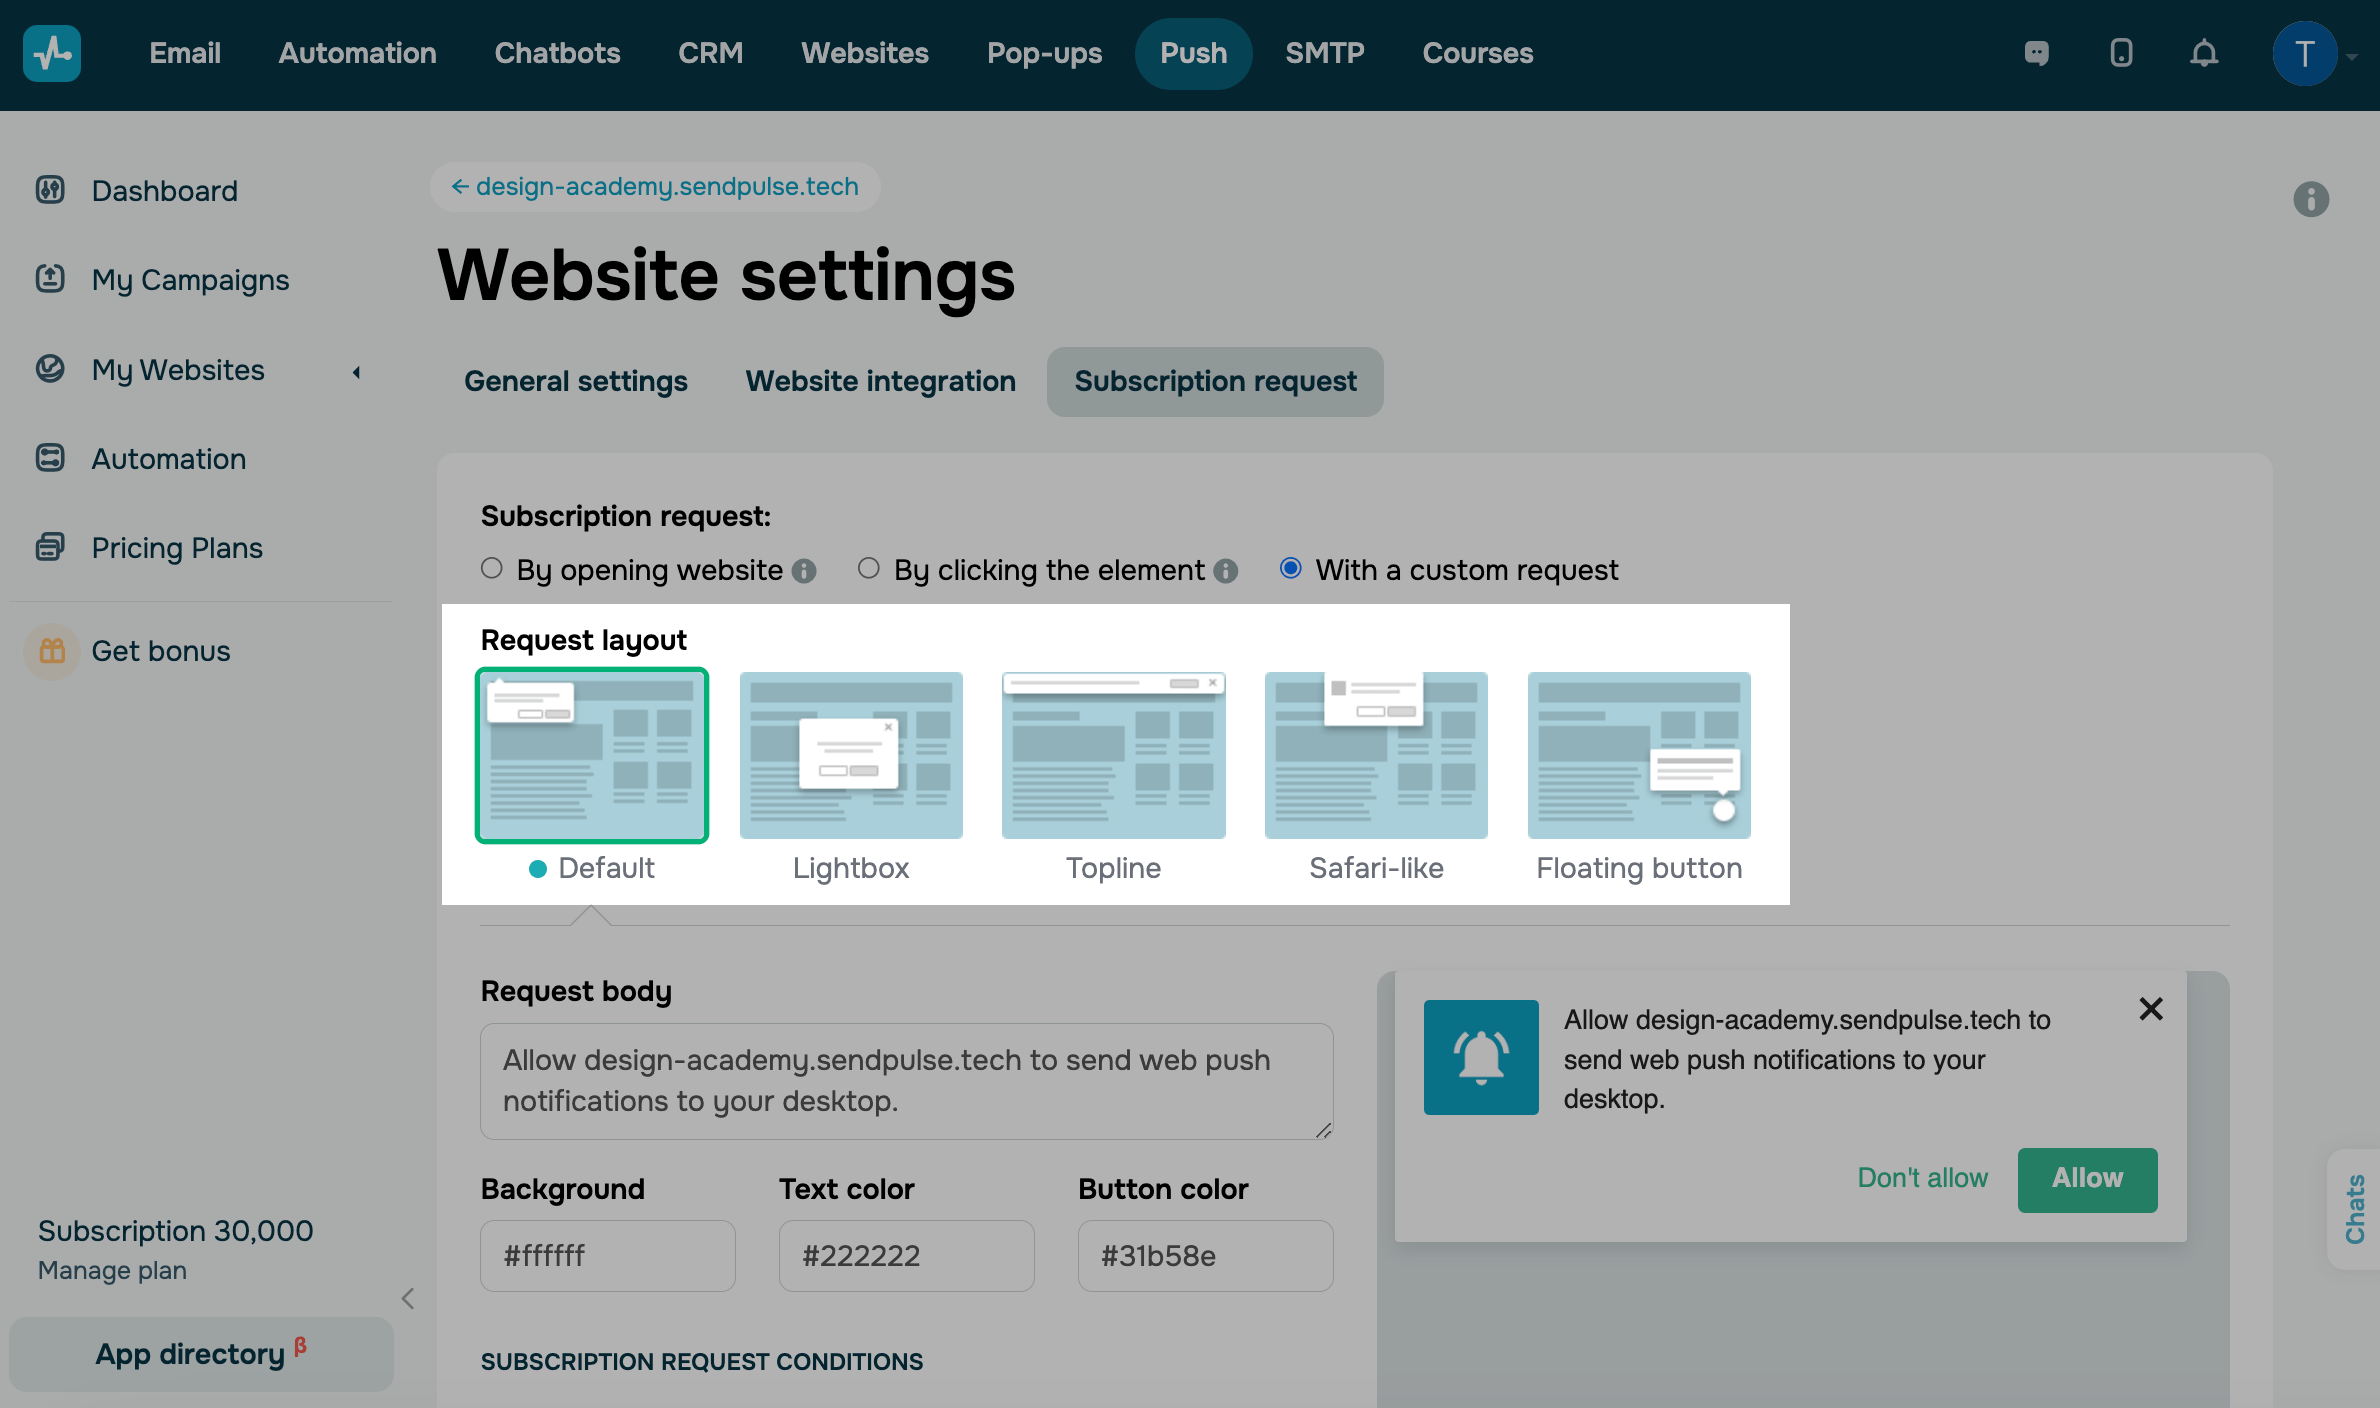
Task: Click the CRM navigation icon
Action: (x=709, y=50)
